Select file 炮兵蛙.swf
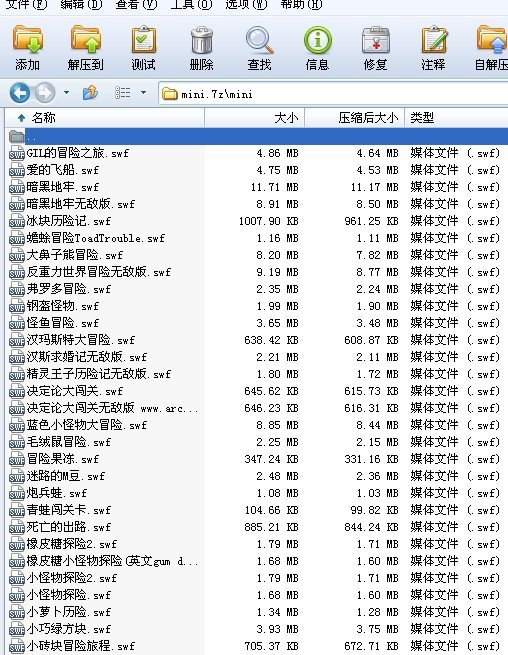 click(57, 493)
